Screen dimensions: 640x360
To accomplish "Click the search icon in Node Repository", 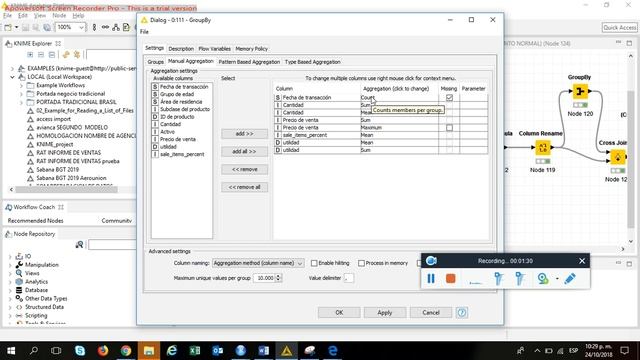I will [x=79, y=244].
